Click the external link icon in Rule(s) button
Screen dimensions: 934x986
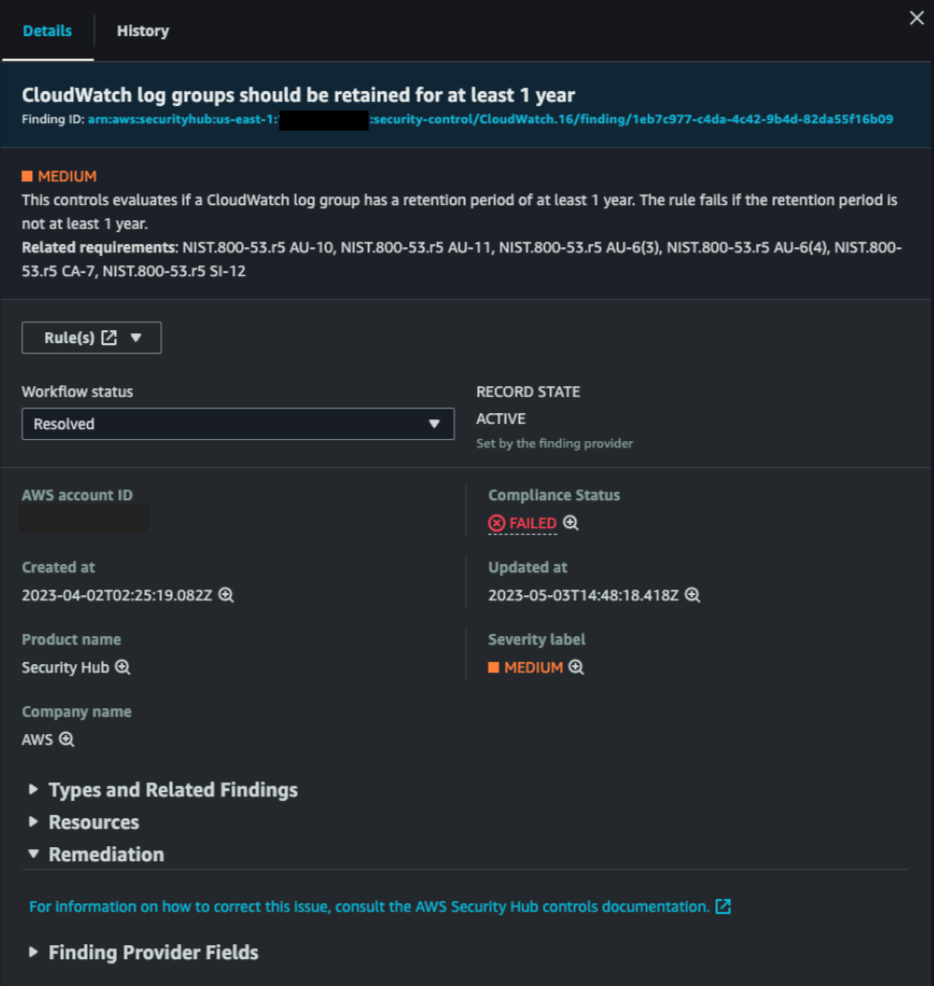(x=108, y=337)
